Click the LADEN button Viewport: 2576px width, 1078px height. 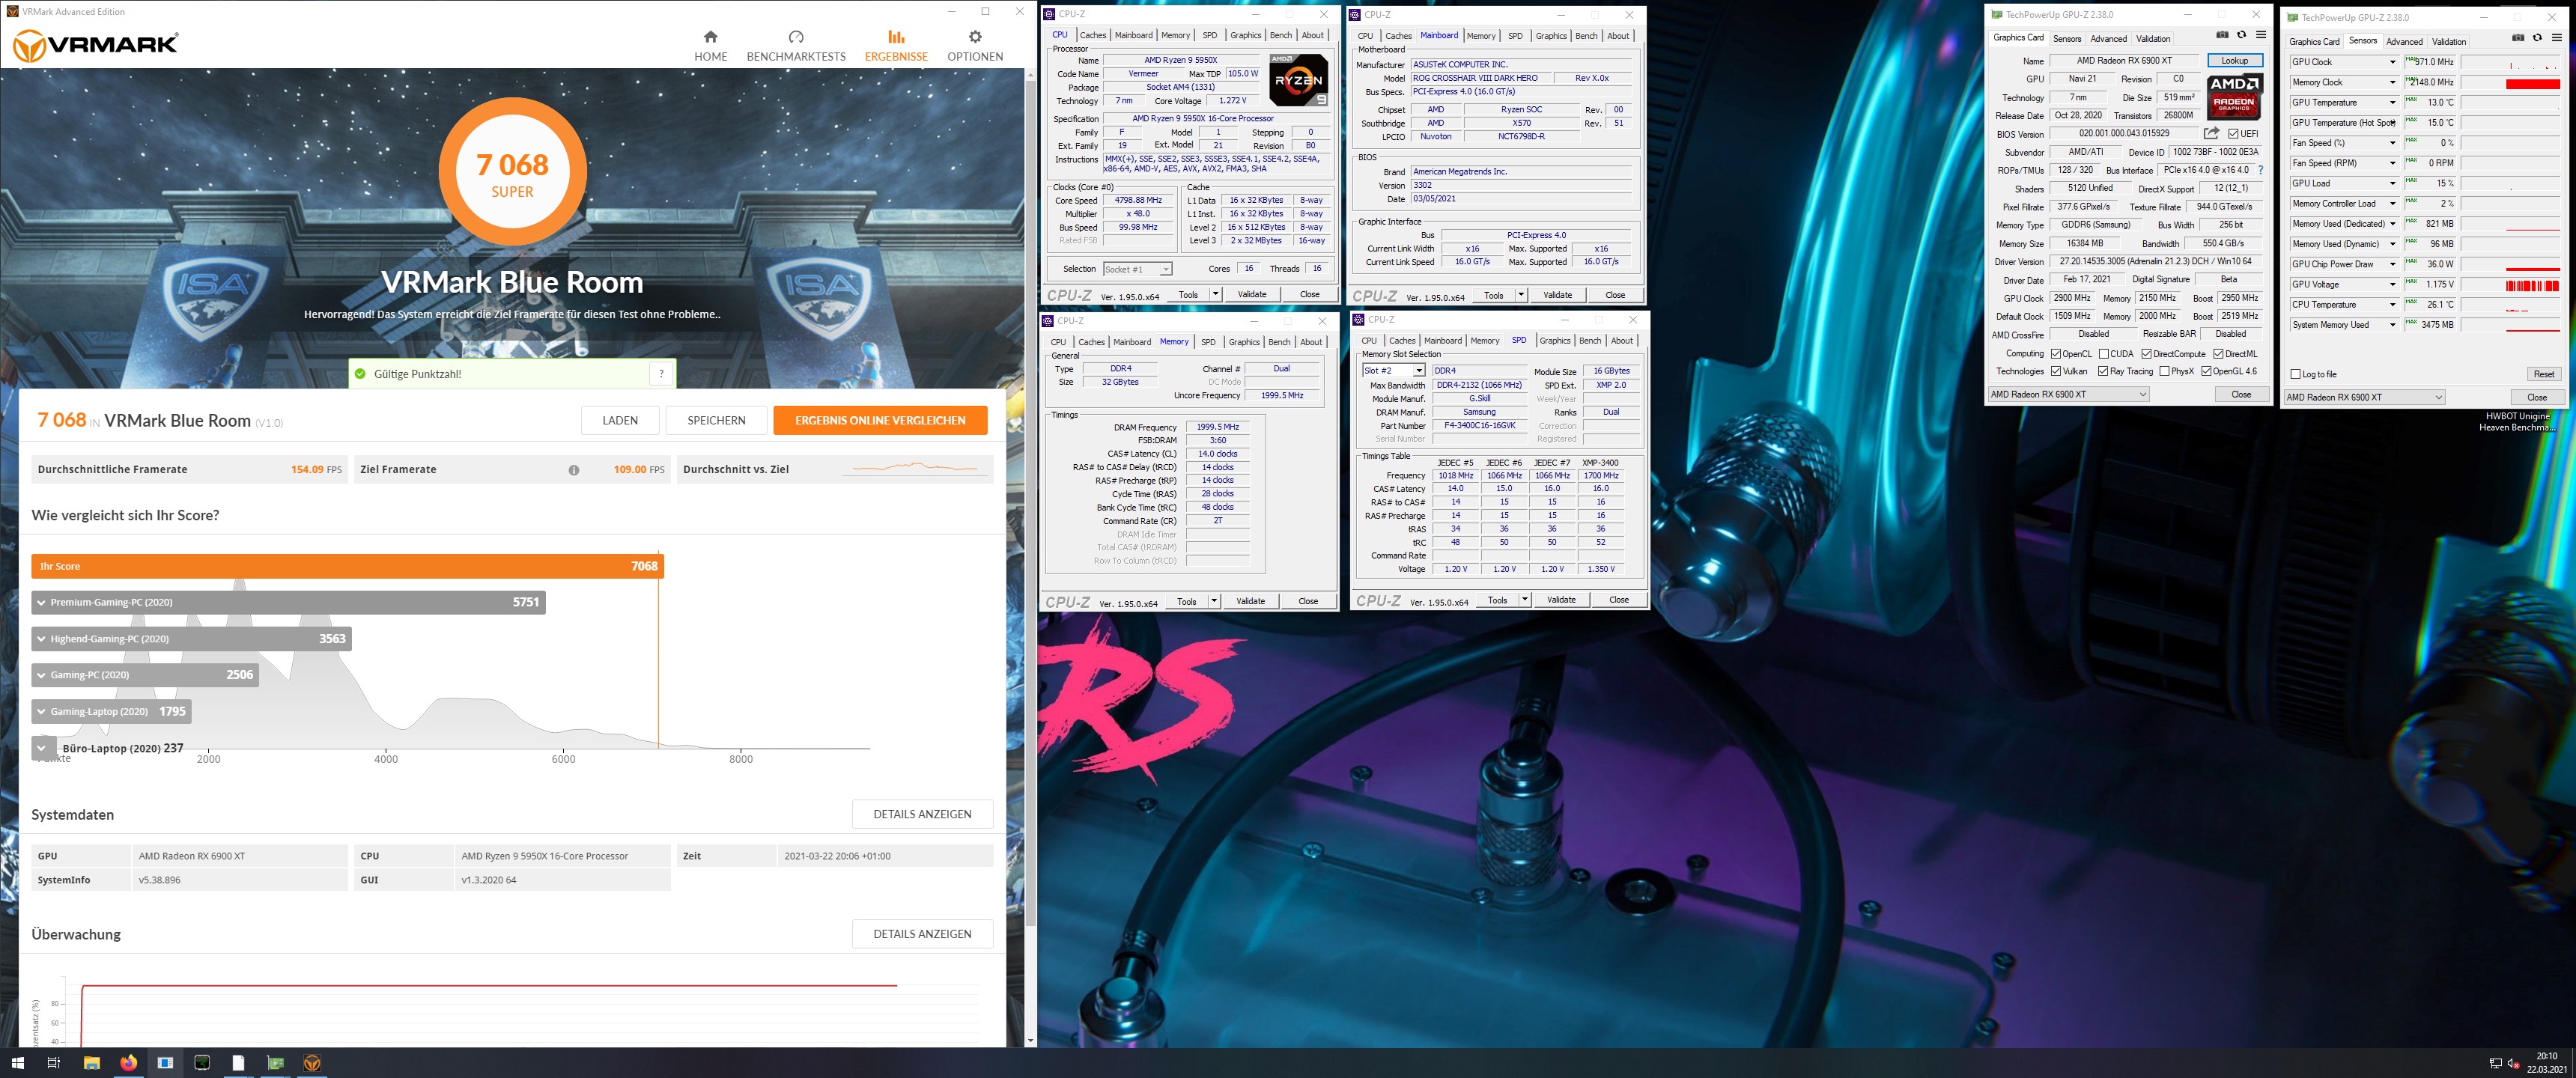[x=620, y=420]
